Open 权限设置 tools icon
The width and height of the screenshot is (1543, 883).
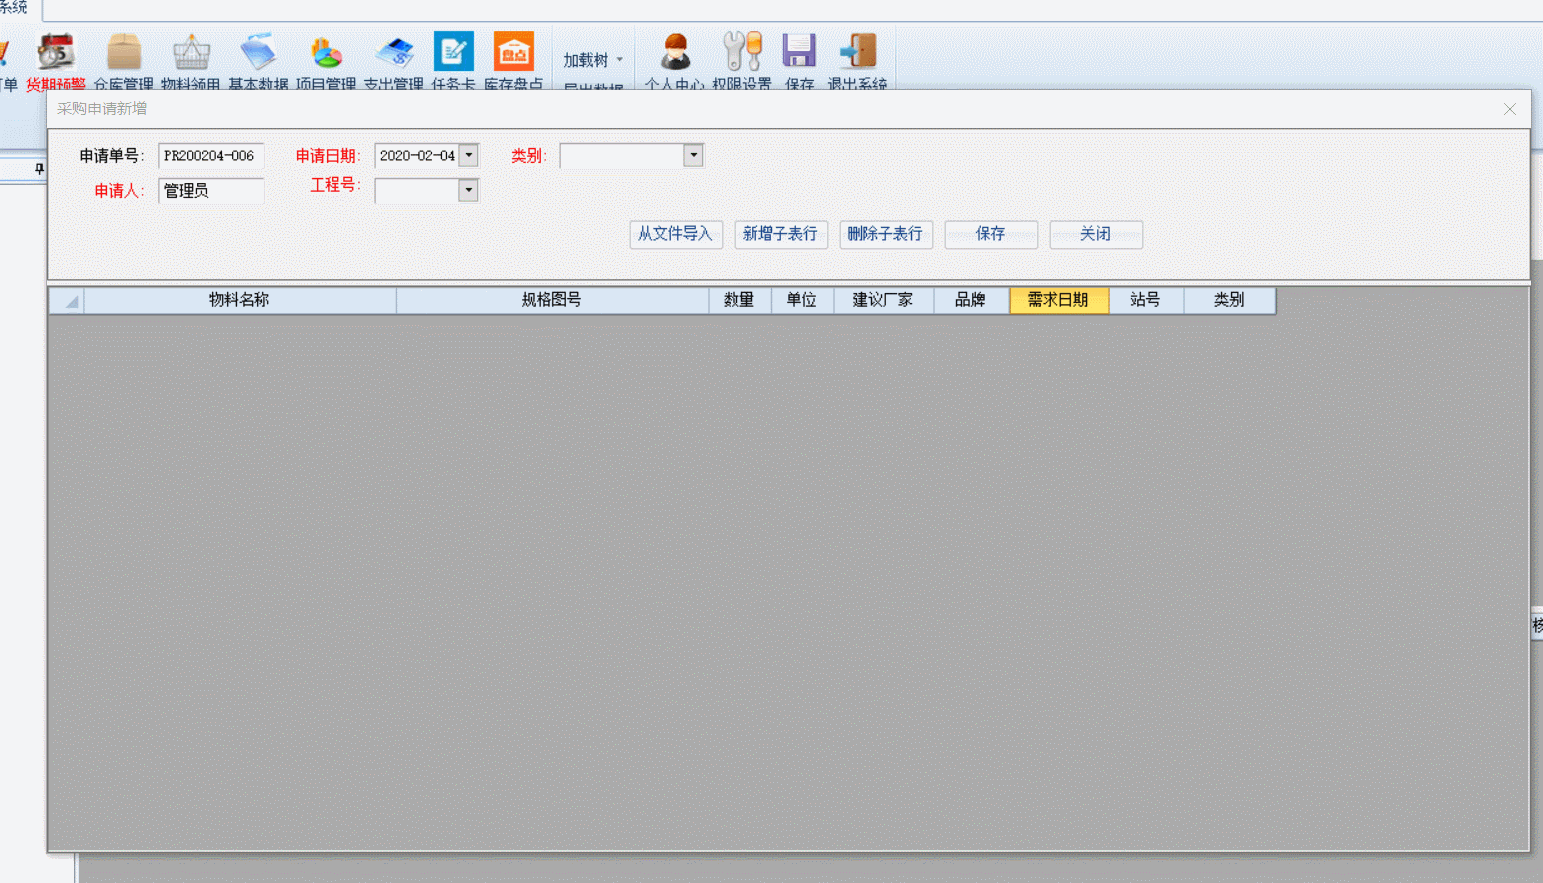click(x=742, y=52)
